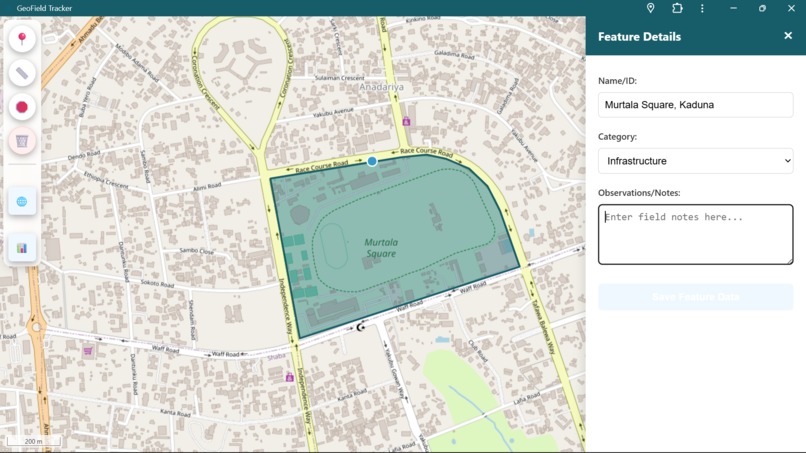Open the Category dropdown
Image resolution: width=806 pixels, height=453 pixels.
pyautogui.click(x=695, y=161)
